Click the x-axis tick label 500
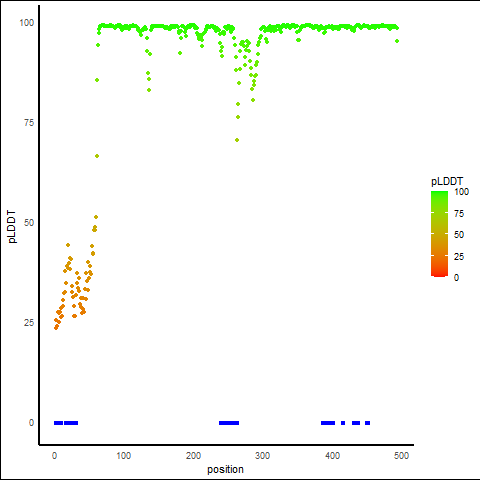Image resolution: width=480 pixels, height=480 pixels. click(401, 456)
